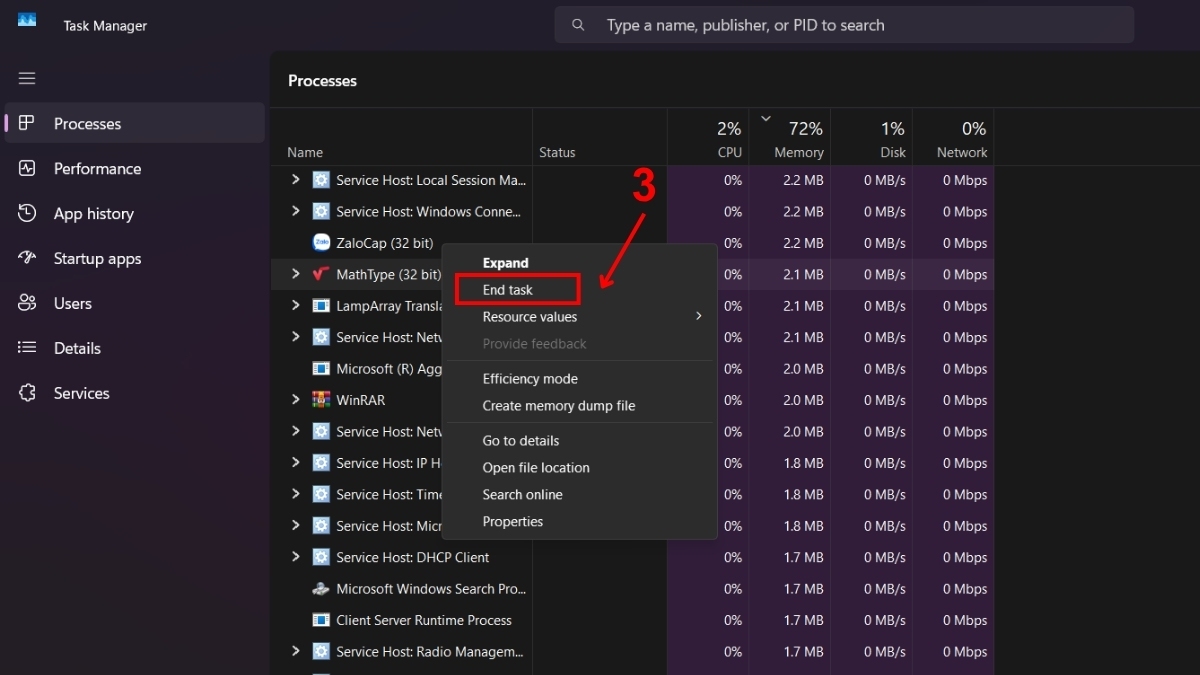Switch to the Performance page
1200x675 pixels.
point(135,168)
